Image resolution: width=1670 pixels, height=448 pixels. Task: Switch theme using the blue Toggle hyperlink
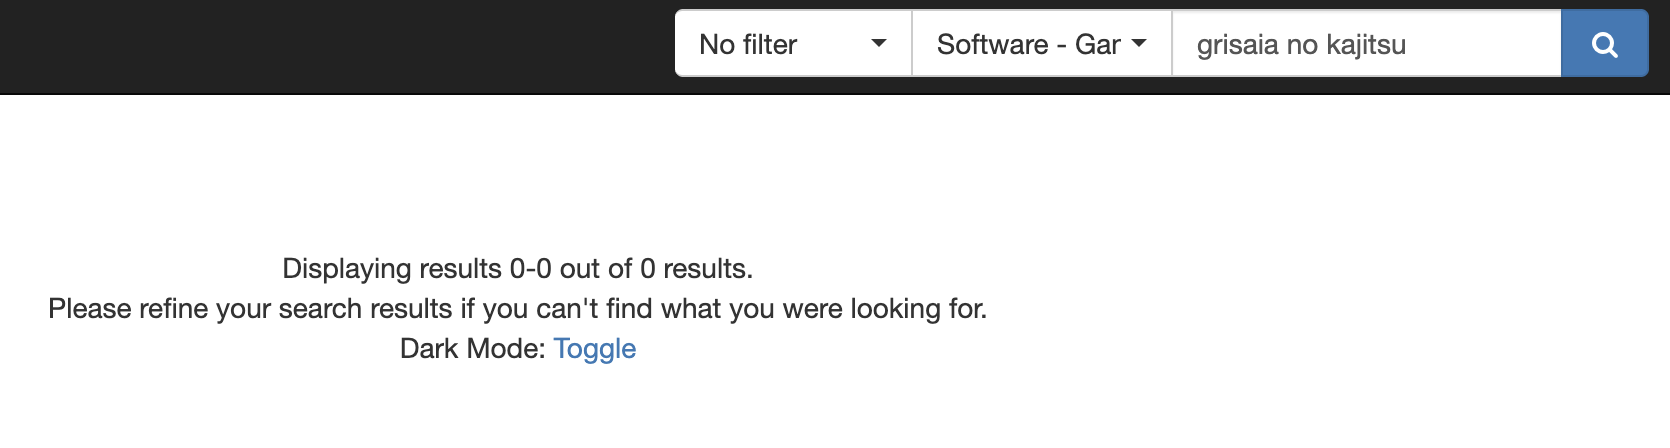[x=595, y=348]
